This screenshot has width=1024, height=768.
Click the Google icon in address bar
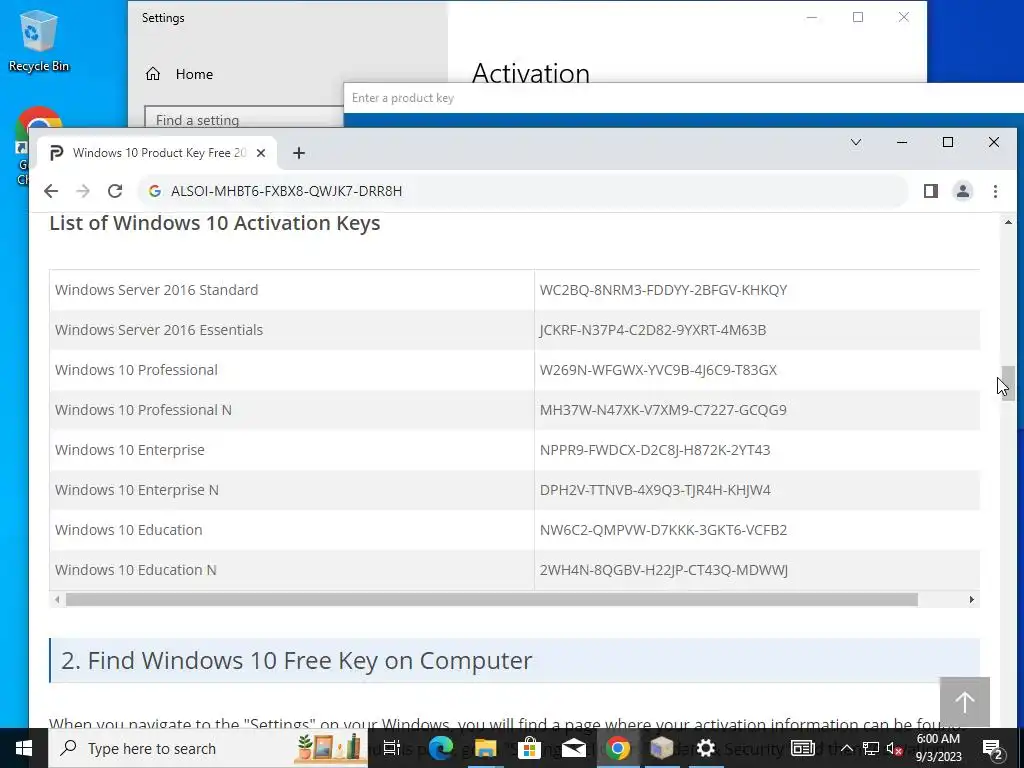point(155,191)
